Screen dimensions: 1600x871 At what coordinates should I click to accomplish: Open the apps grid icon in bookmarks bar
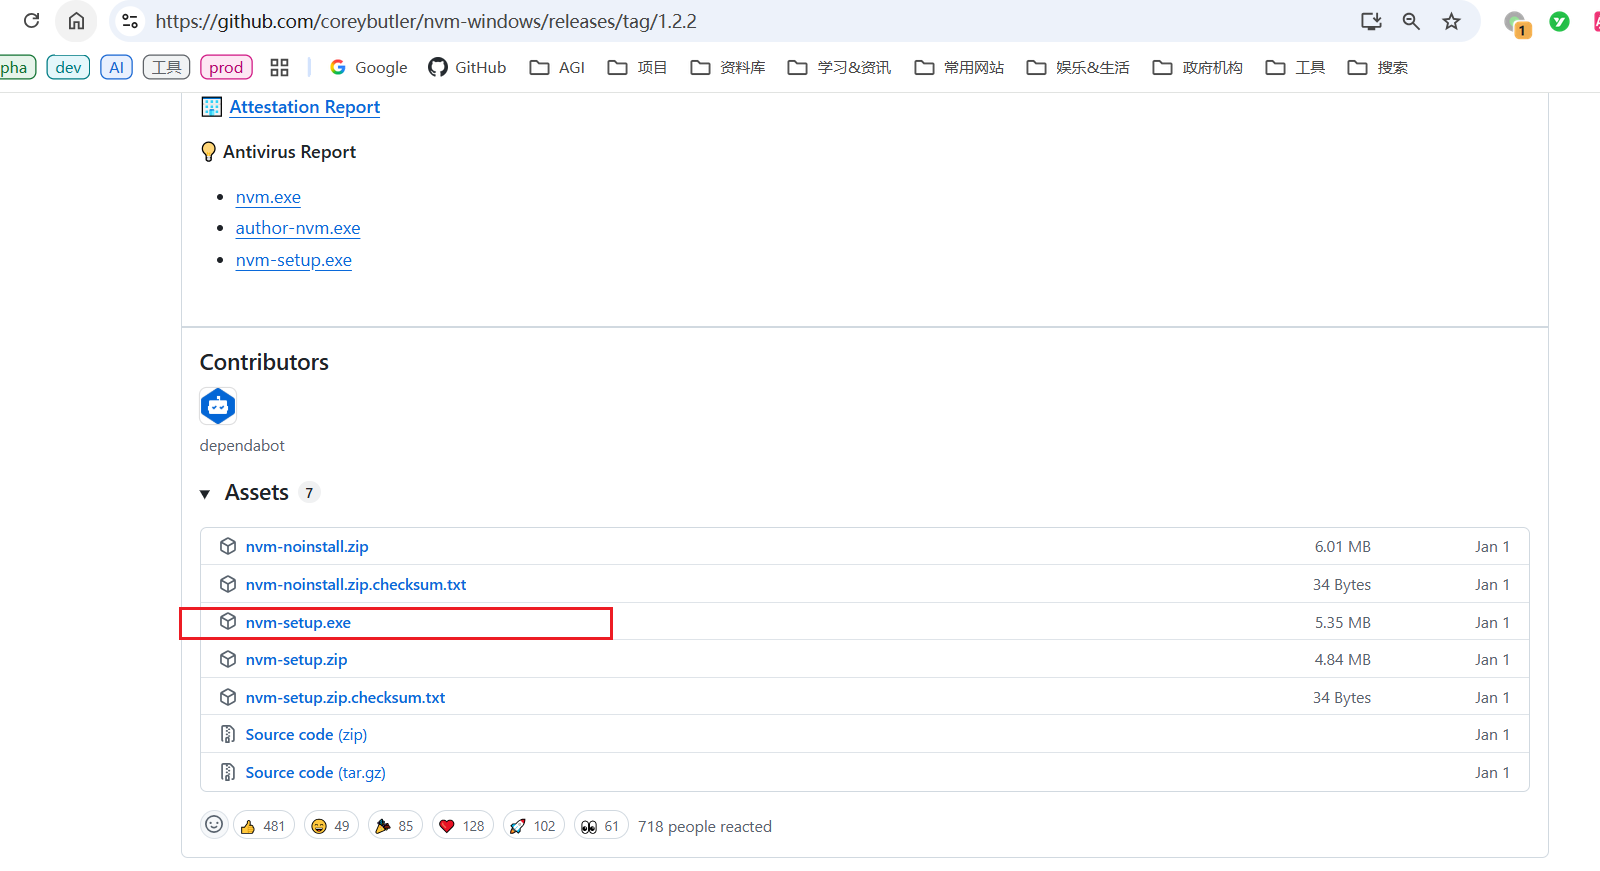click(279, 67)
